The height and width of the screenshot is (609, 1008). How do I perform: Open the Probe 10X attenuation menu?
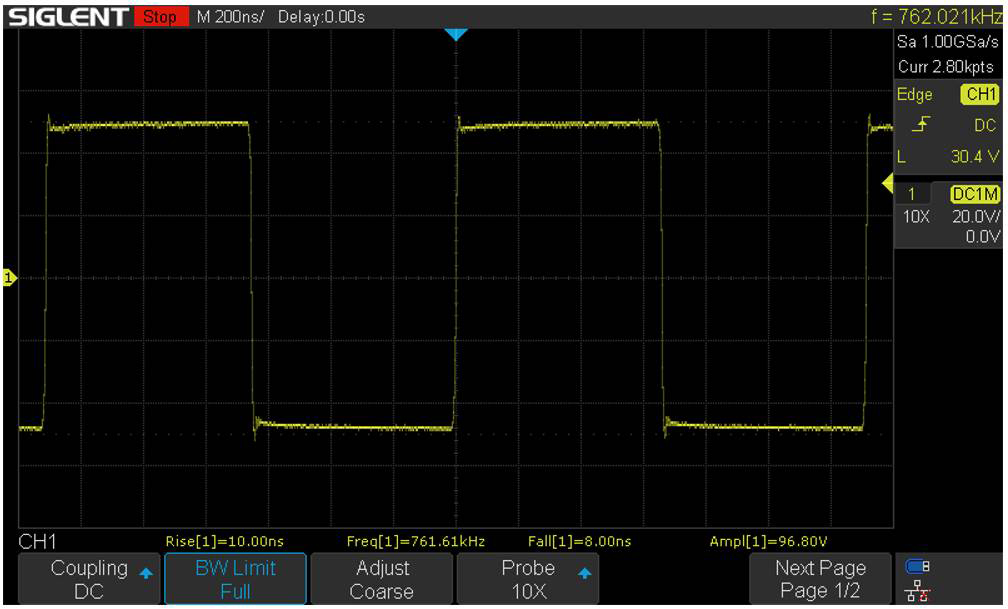528,579
